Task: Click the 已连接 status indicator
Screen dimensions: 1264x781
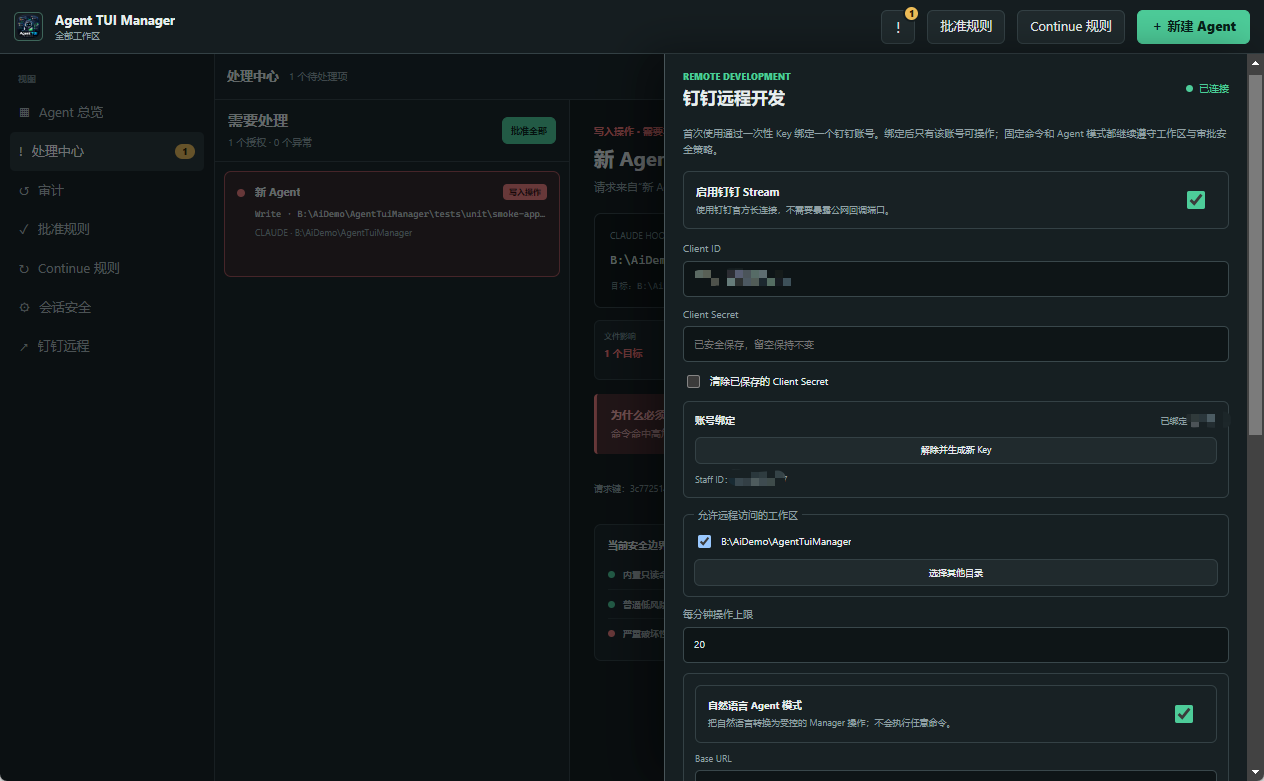Action: tap(1207, 89)
